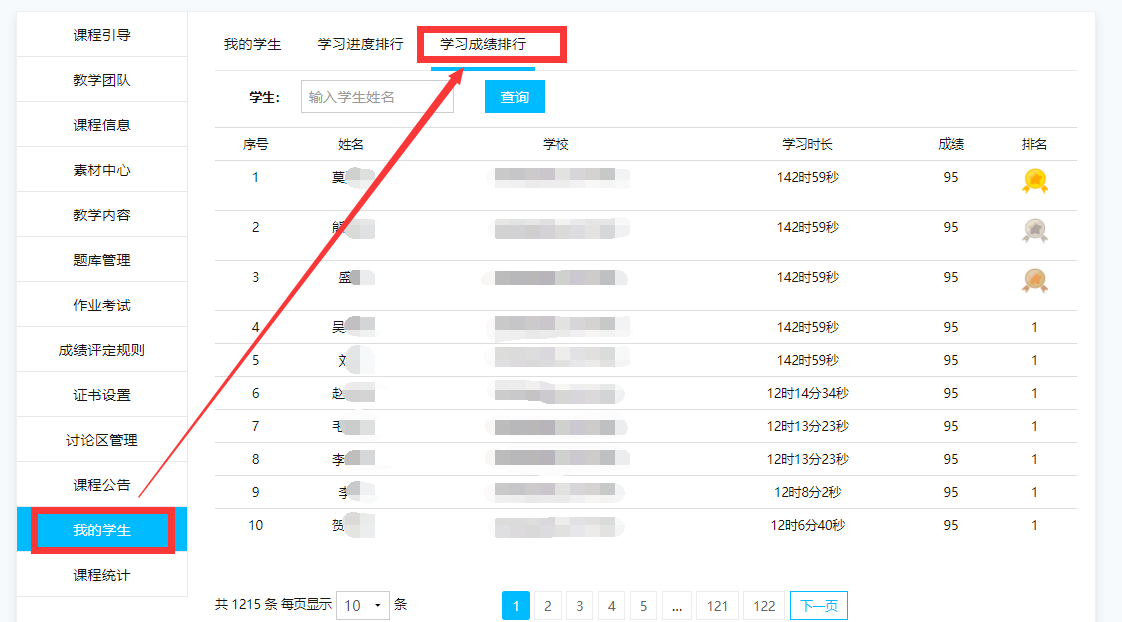This screenshot has height=622, width=1122.
Task: Open 课程信息 in the sidebar
Action: click(x=102, y=125)
